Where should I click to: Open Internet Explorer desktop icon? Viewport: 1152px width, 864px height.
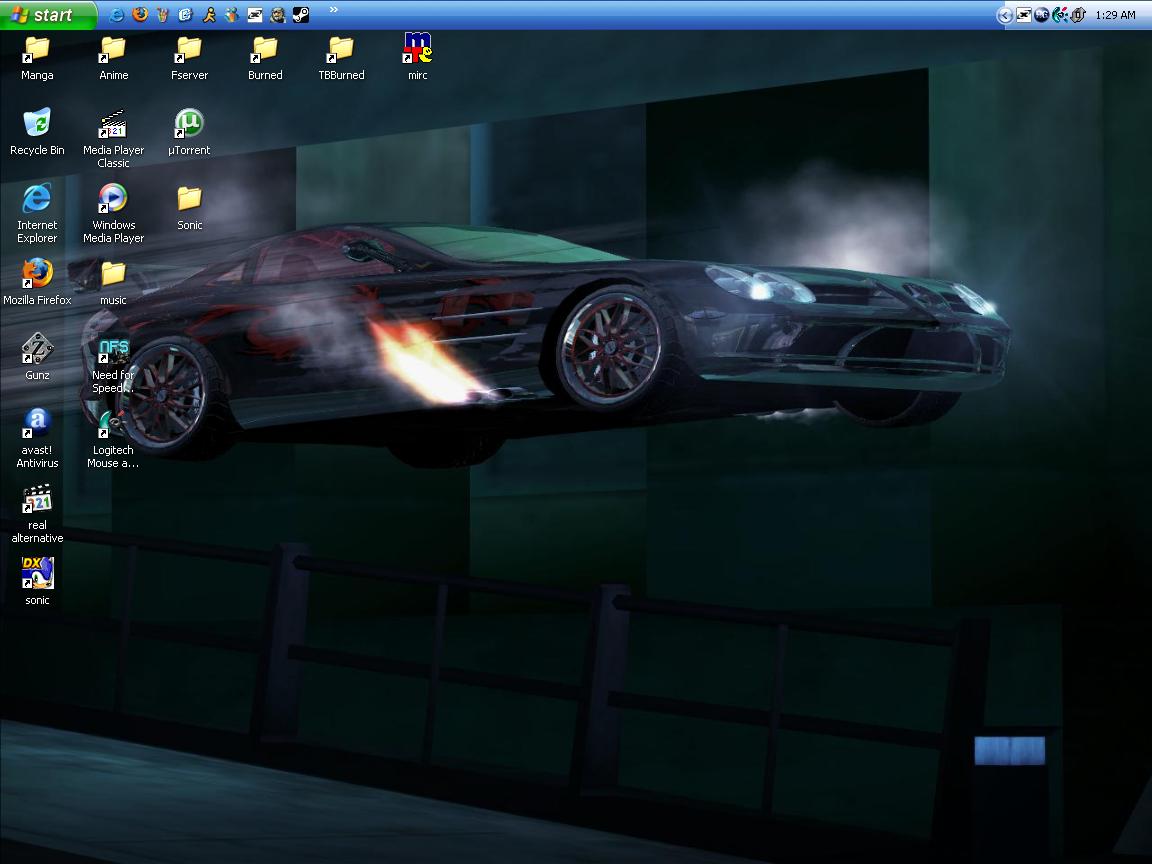37,214
